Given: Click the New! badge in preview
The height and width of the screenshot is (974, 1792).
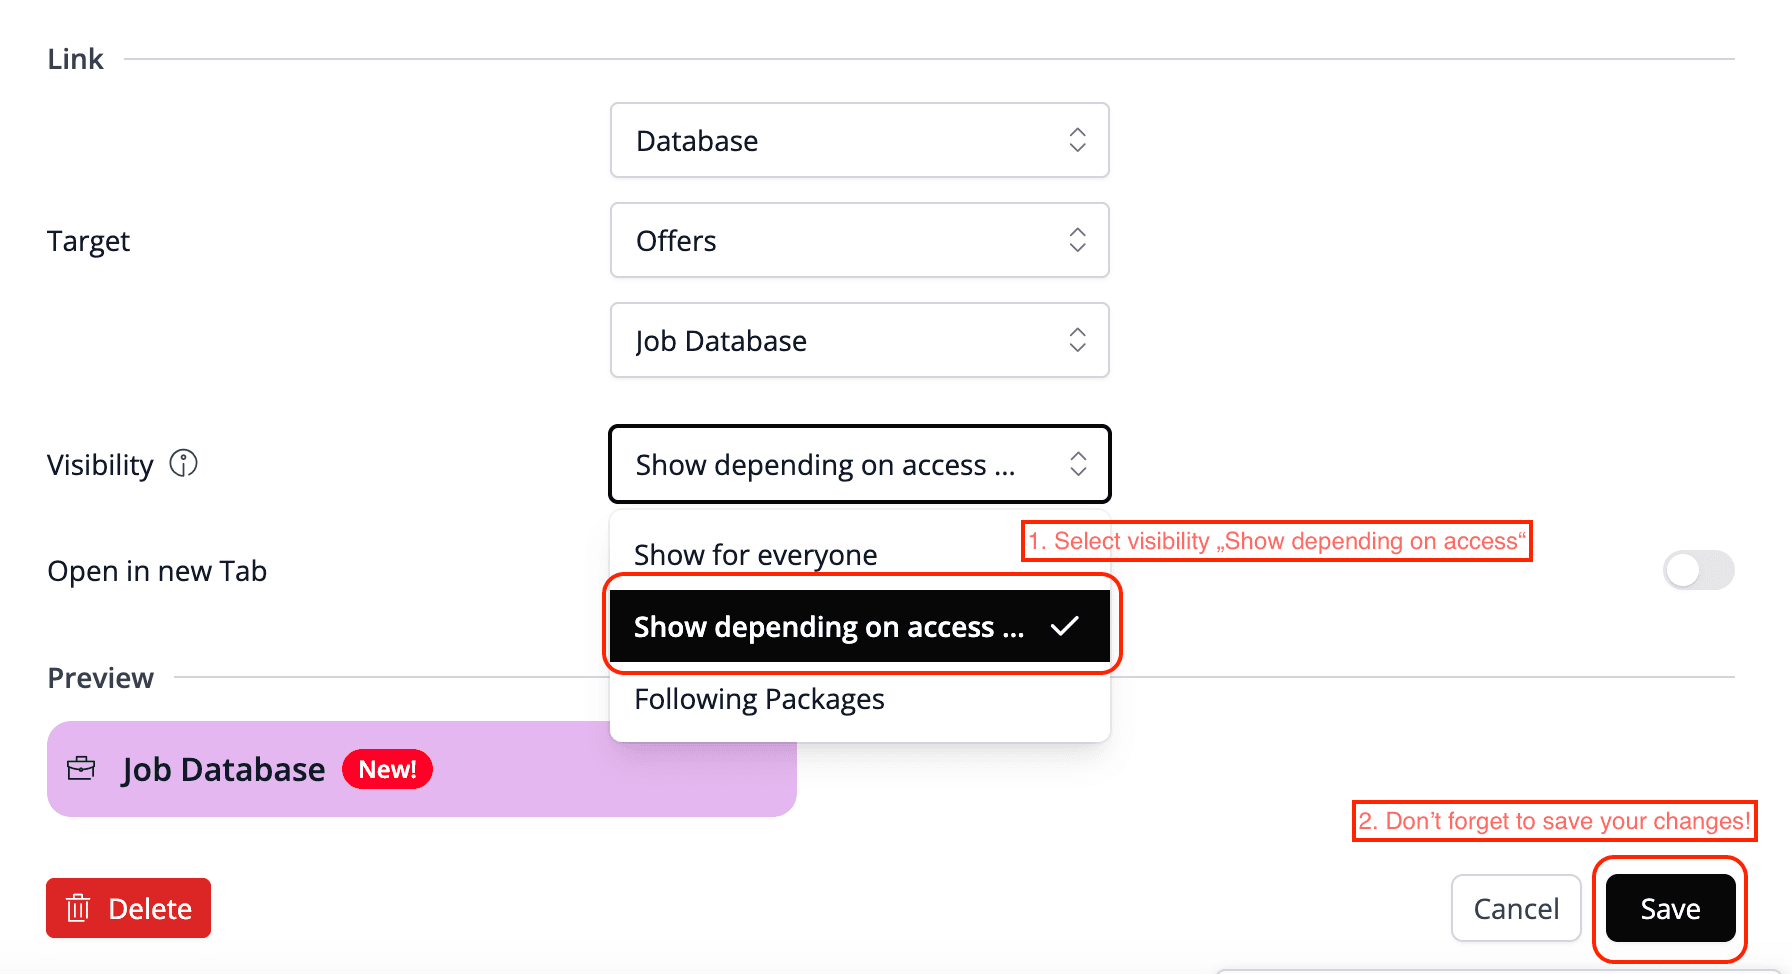Looking at the screenshot, I should click(x=387, y=769).
